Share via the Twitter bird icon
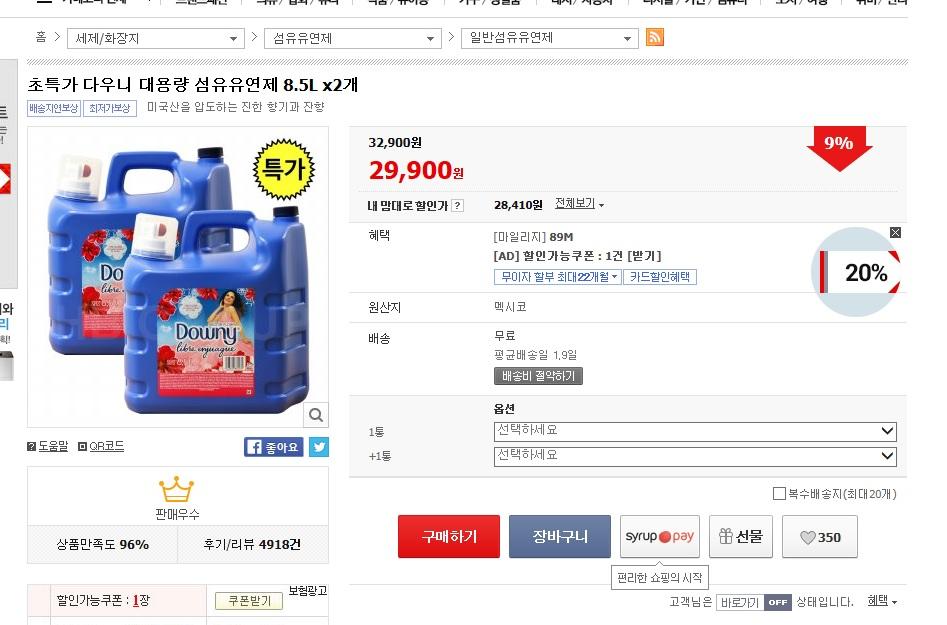Image resolution: width=947 pixels, height=625 pixels. coord(318,447)
